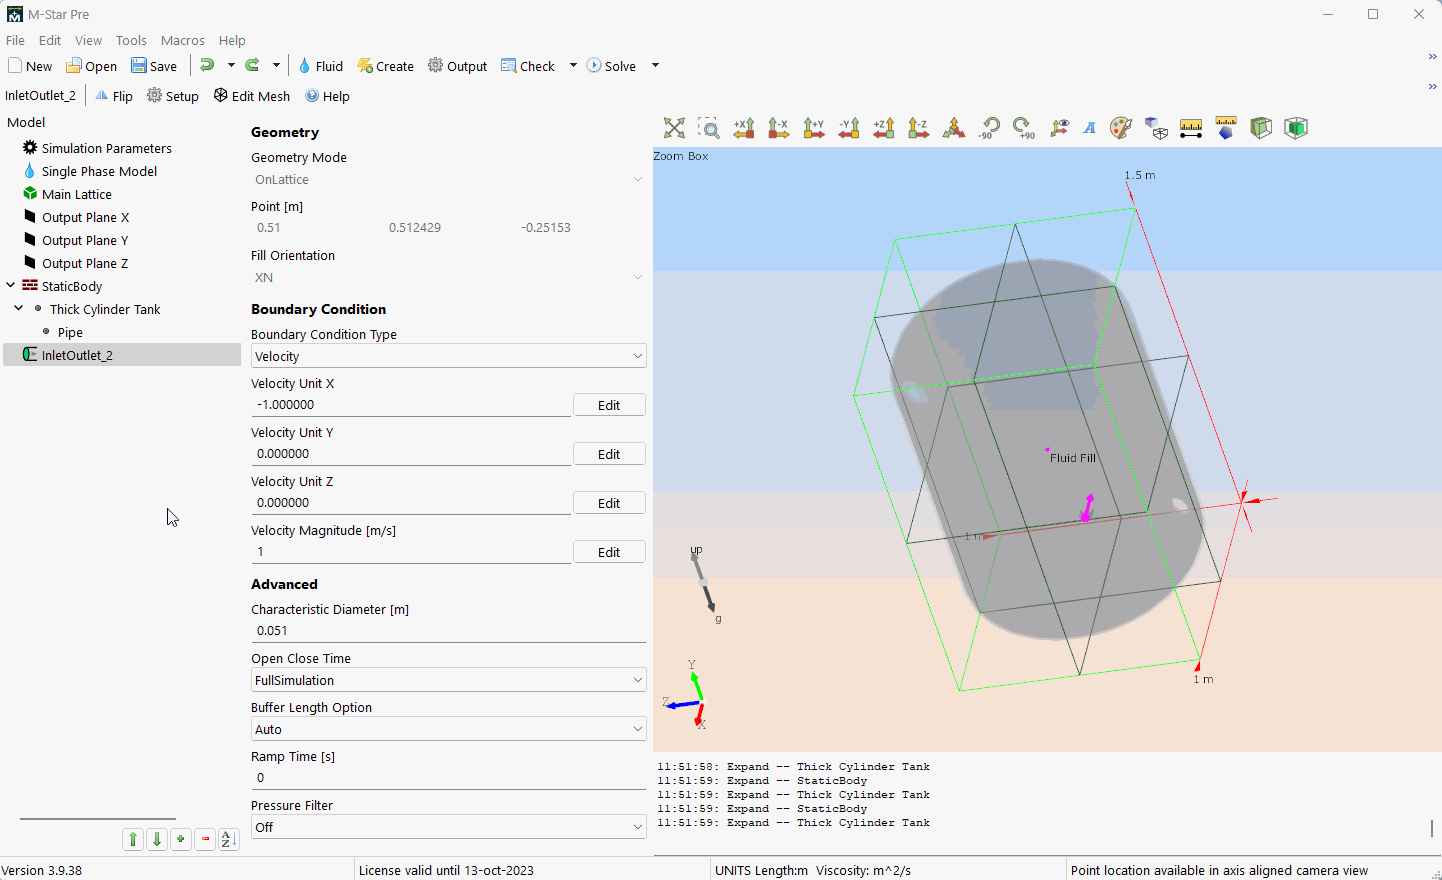Viewport: 1442px width, 880px height.
Task: Switch to isometric view
Action: coord(954,128)
